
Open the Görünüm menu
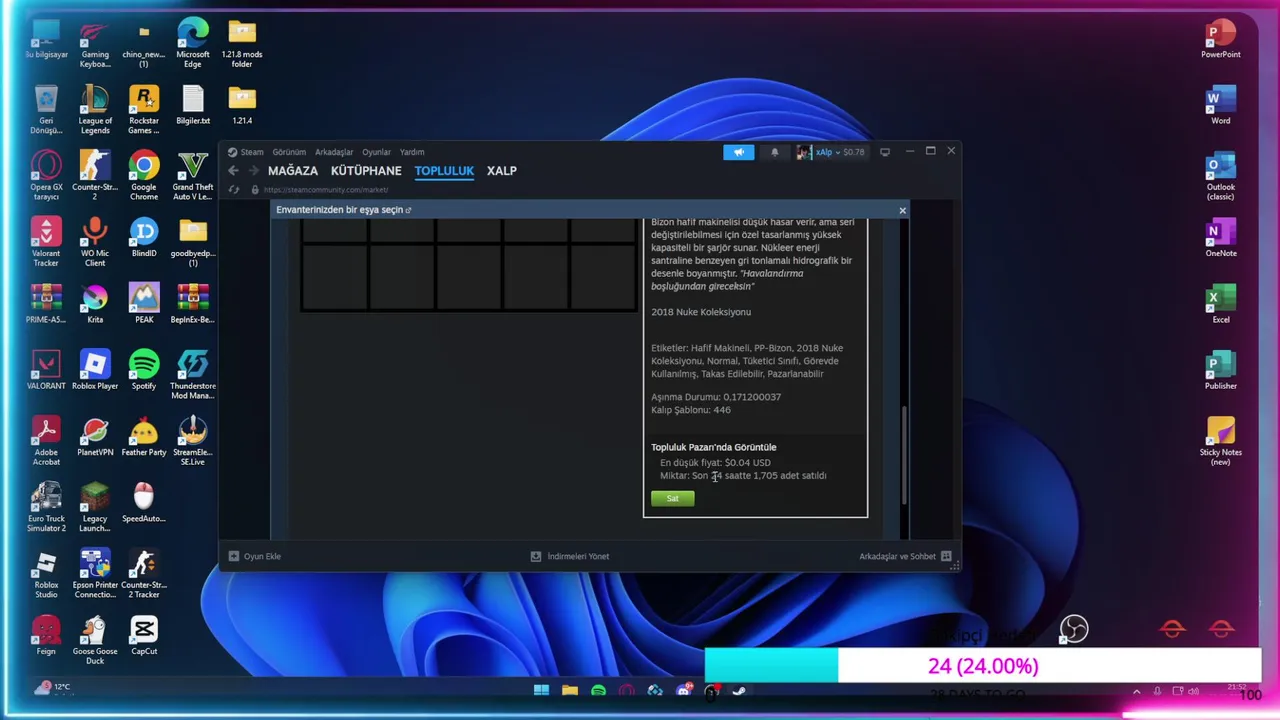point(289,152)
